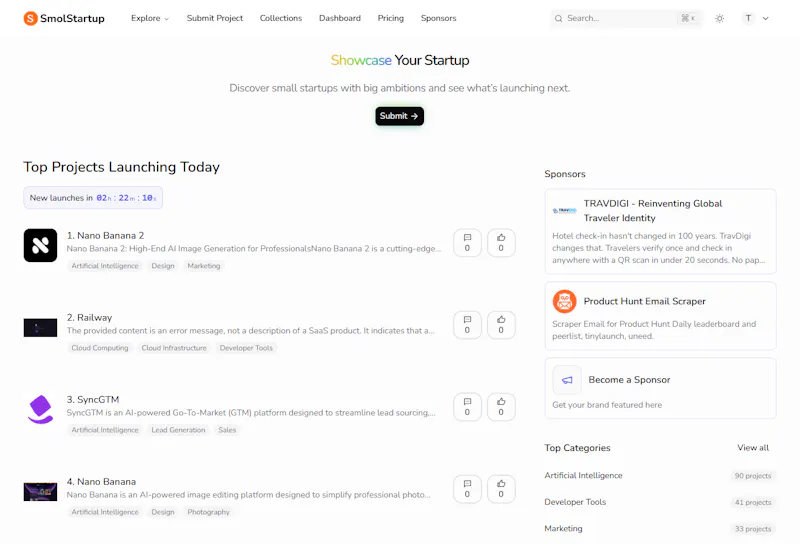Click the black Submit button
The image size is (800, 544).
tap(399, 116)
